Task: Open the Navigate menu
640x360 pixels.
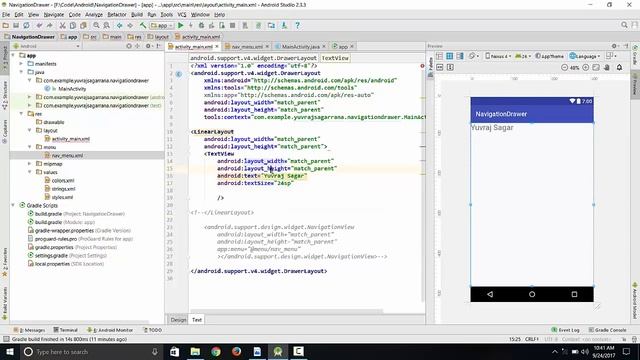Action: click(54, 14)
